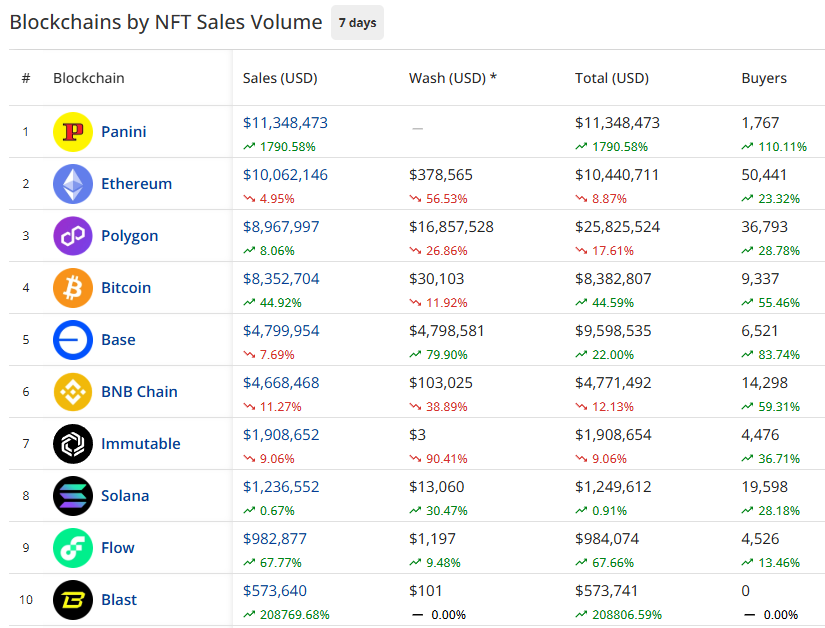Sort by the Buyers column header

(764, 78)
